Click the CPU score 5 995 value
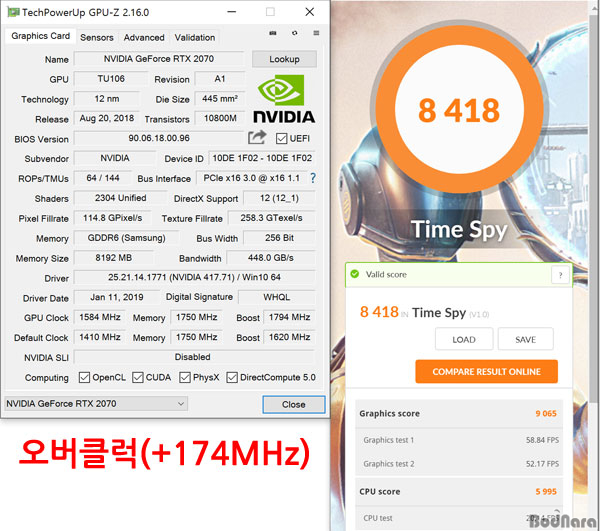The image size is (600, 531). pyautogui.click(x=546, y=491)
